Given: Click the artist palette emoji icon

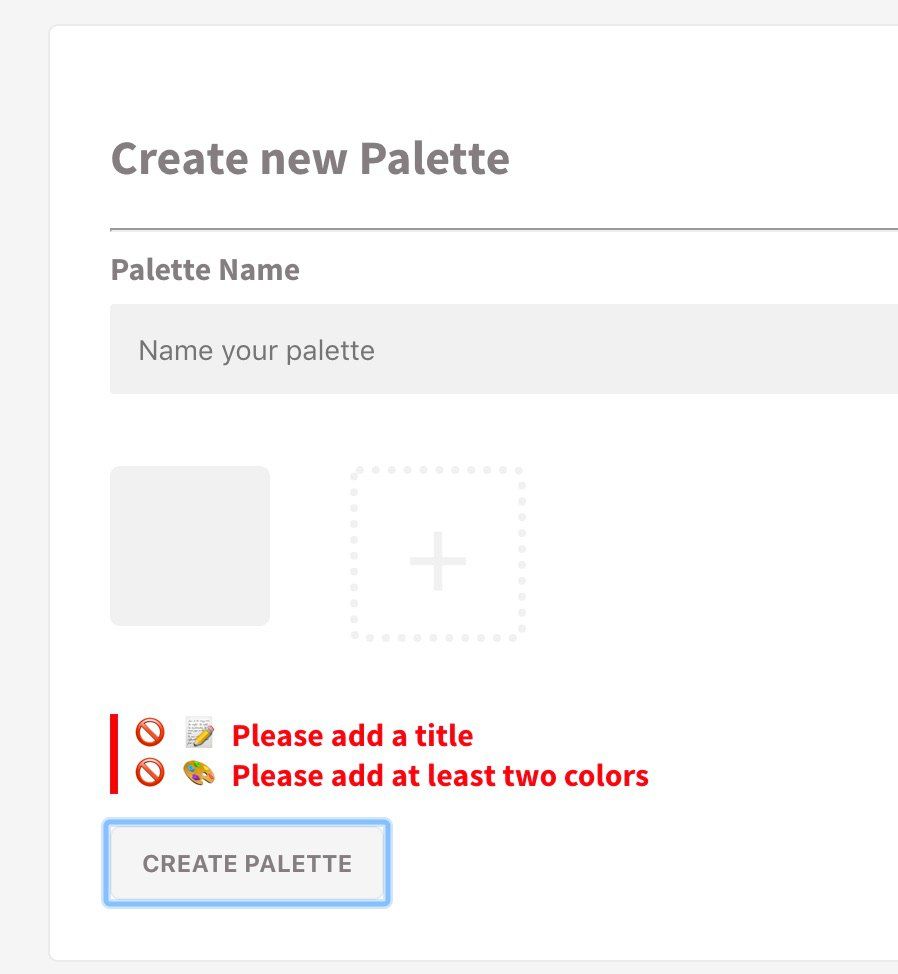Looking at the screenshot, I should coord(200,774).
